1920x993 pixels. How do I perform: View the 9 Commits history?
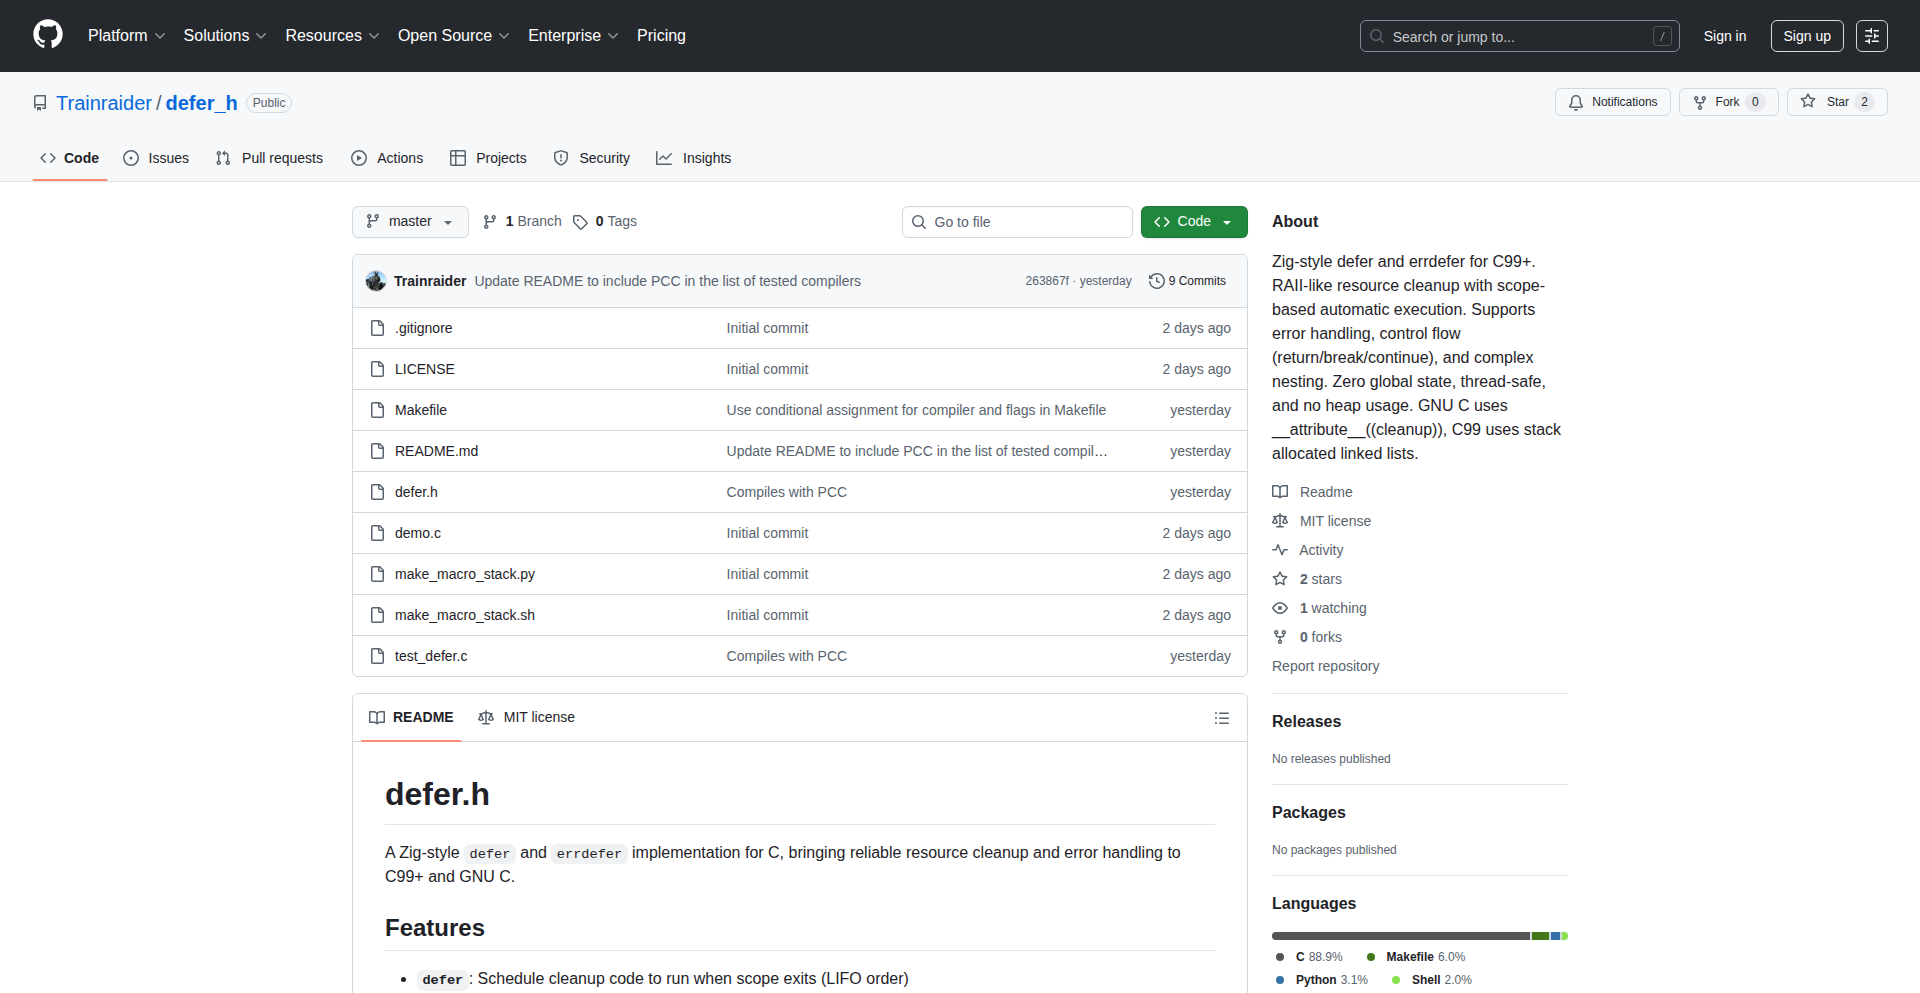(1187, 281)
